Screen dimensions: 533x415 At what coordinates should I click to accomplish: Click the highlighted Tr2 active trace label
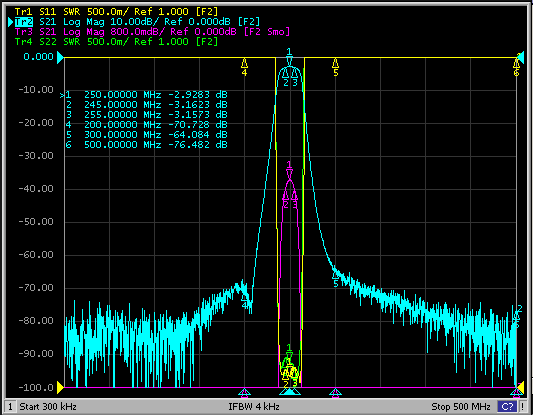24,22
